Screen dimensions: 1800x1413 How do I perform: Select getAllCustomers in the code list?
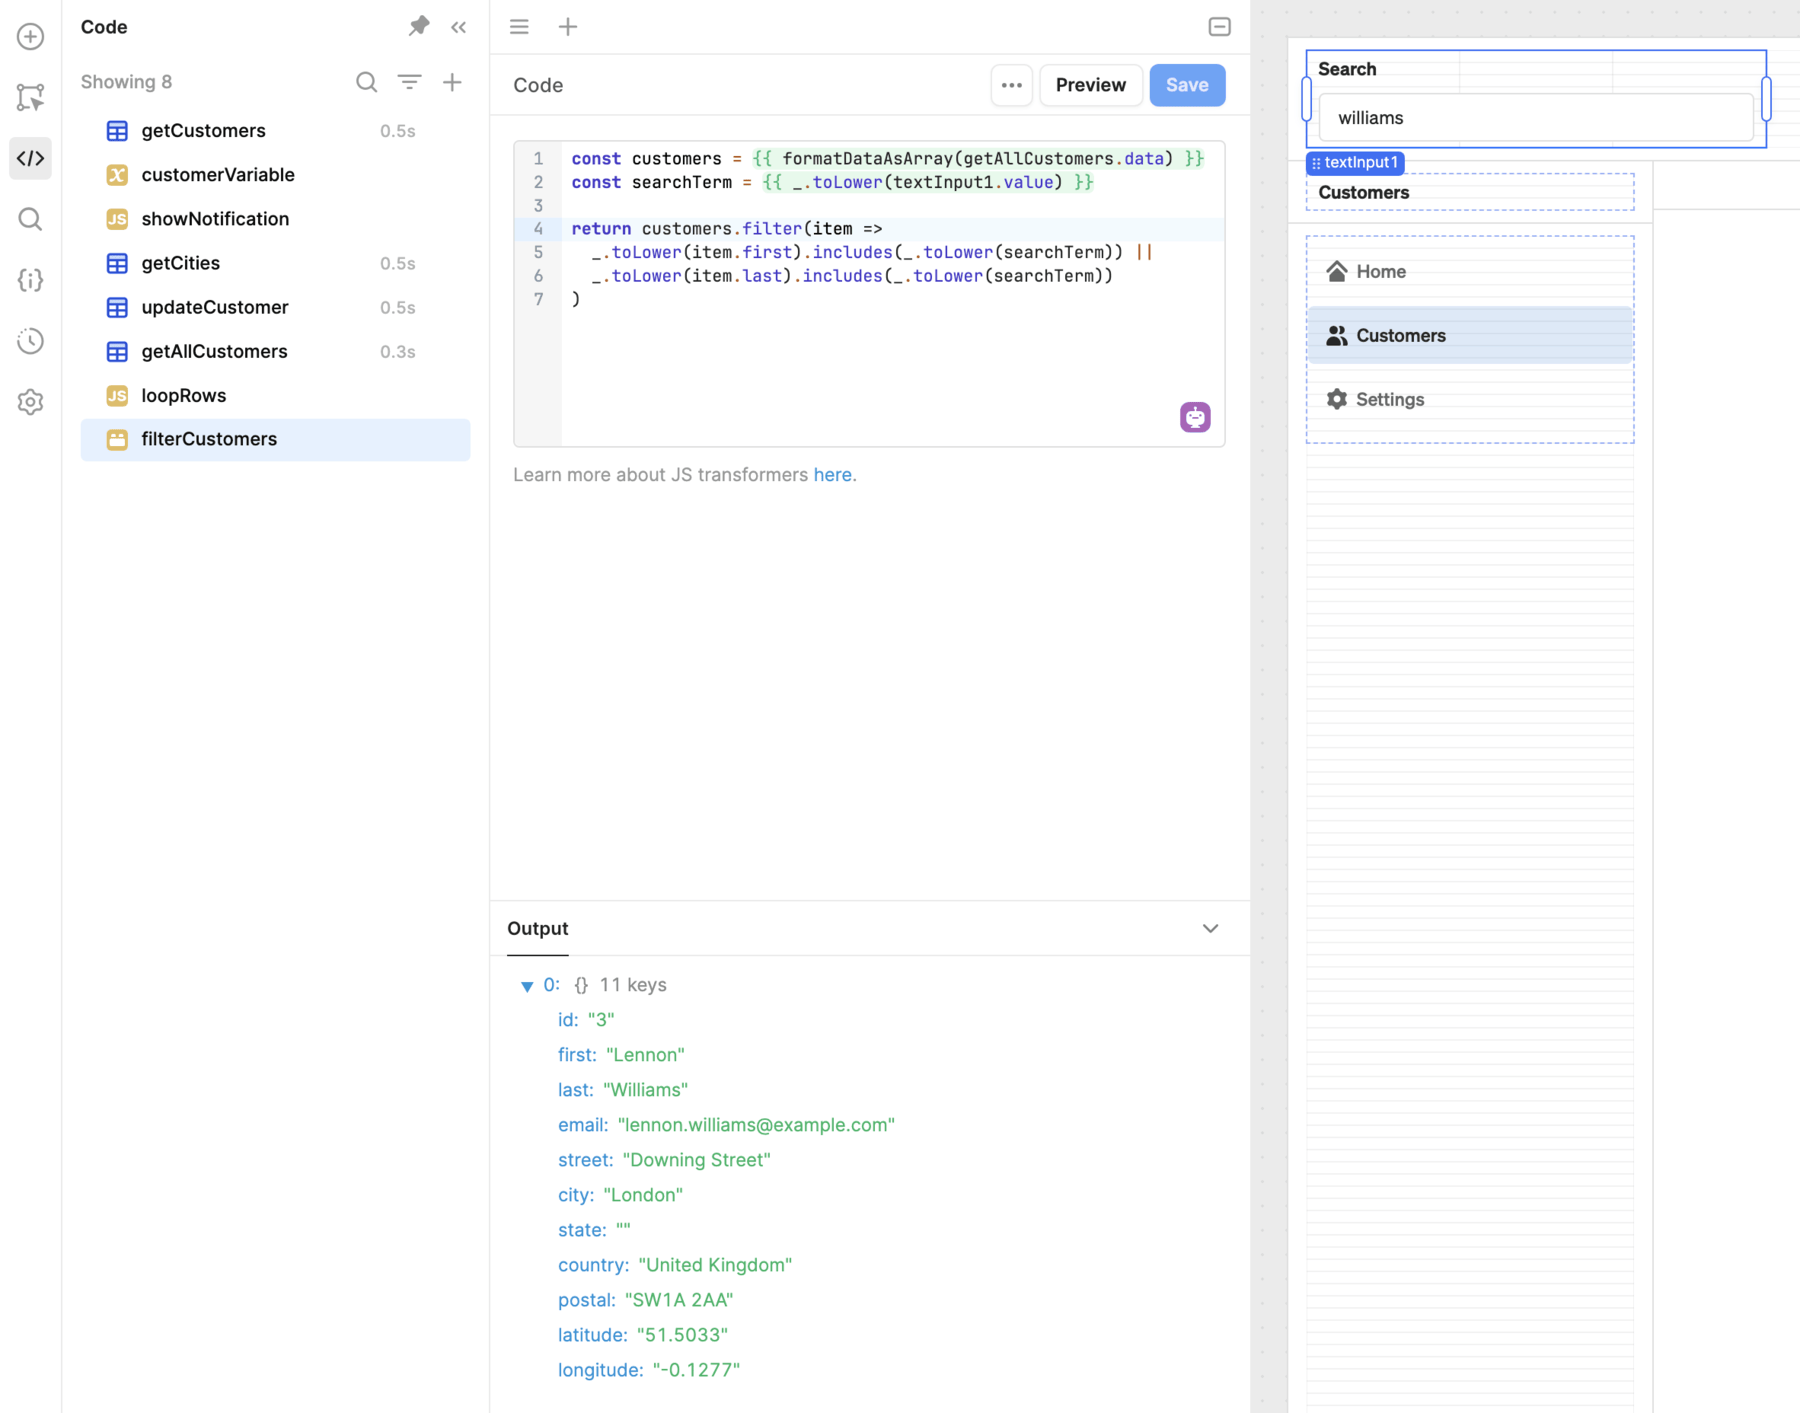click(x=275, y=351)
